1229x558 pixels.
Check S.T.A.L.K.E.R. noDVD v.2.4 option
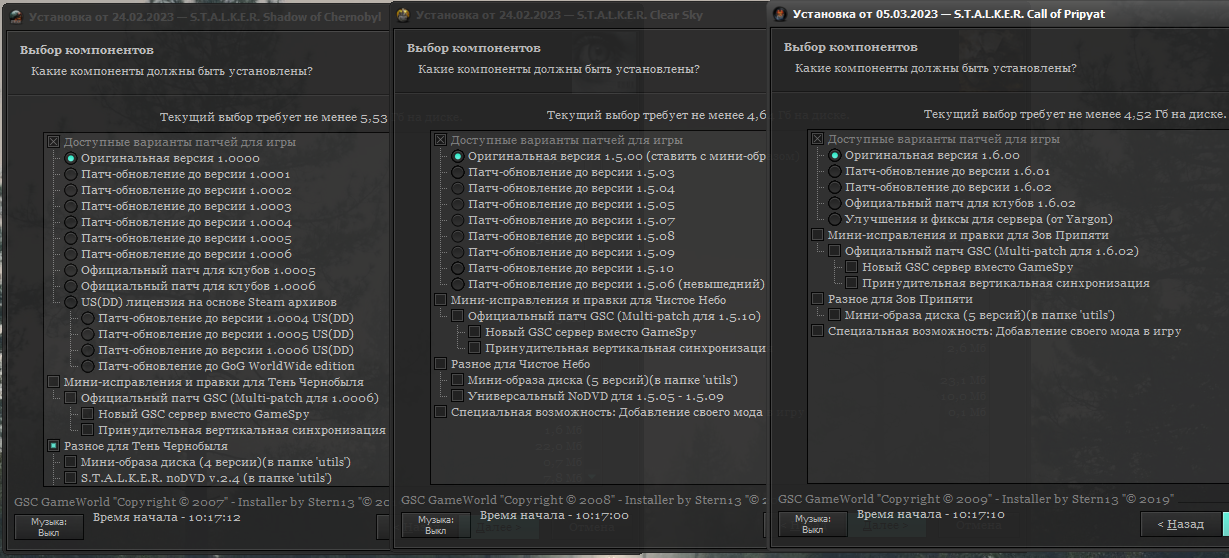point(71,478)
